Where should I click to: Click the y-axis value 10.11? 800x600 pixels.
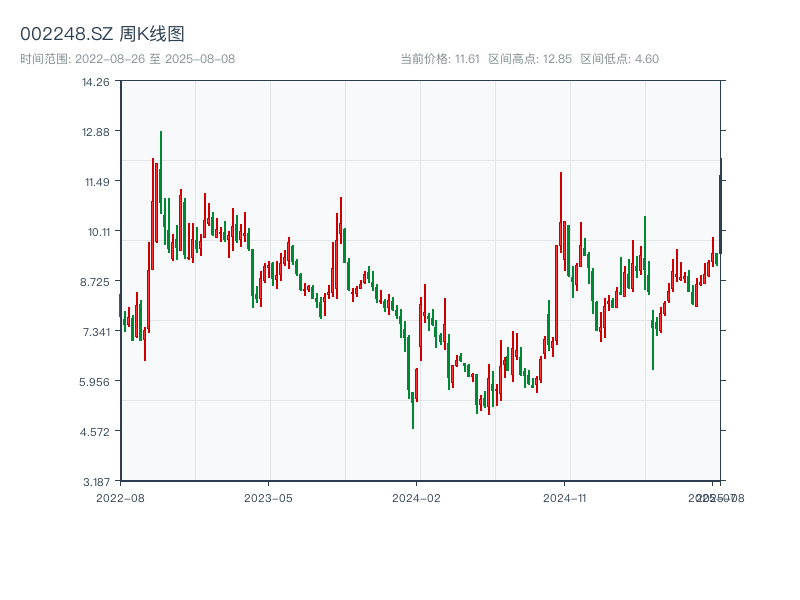98,232
